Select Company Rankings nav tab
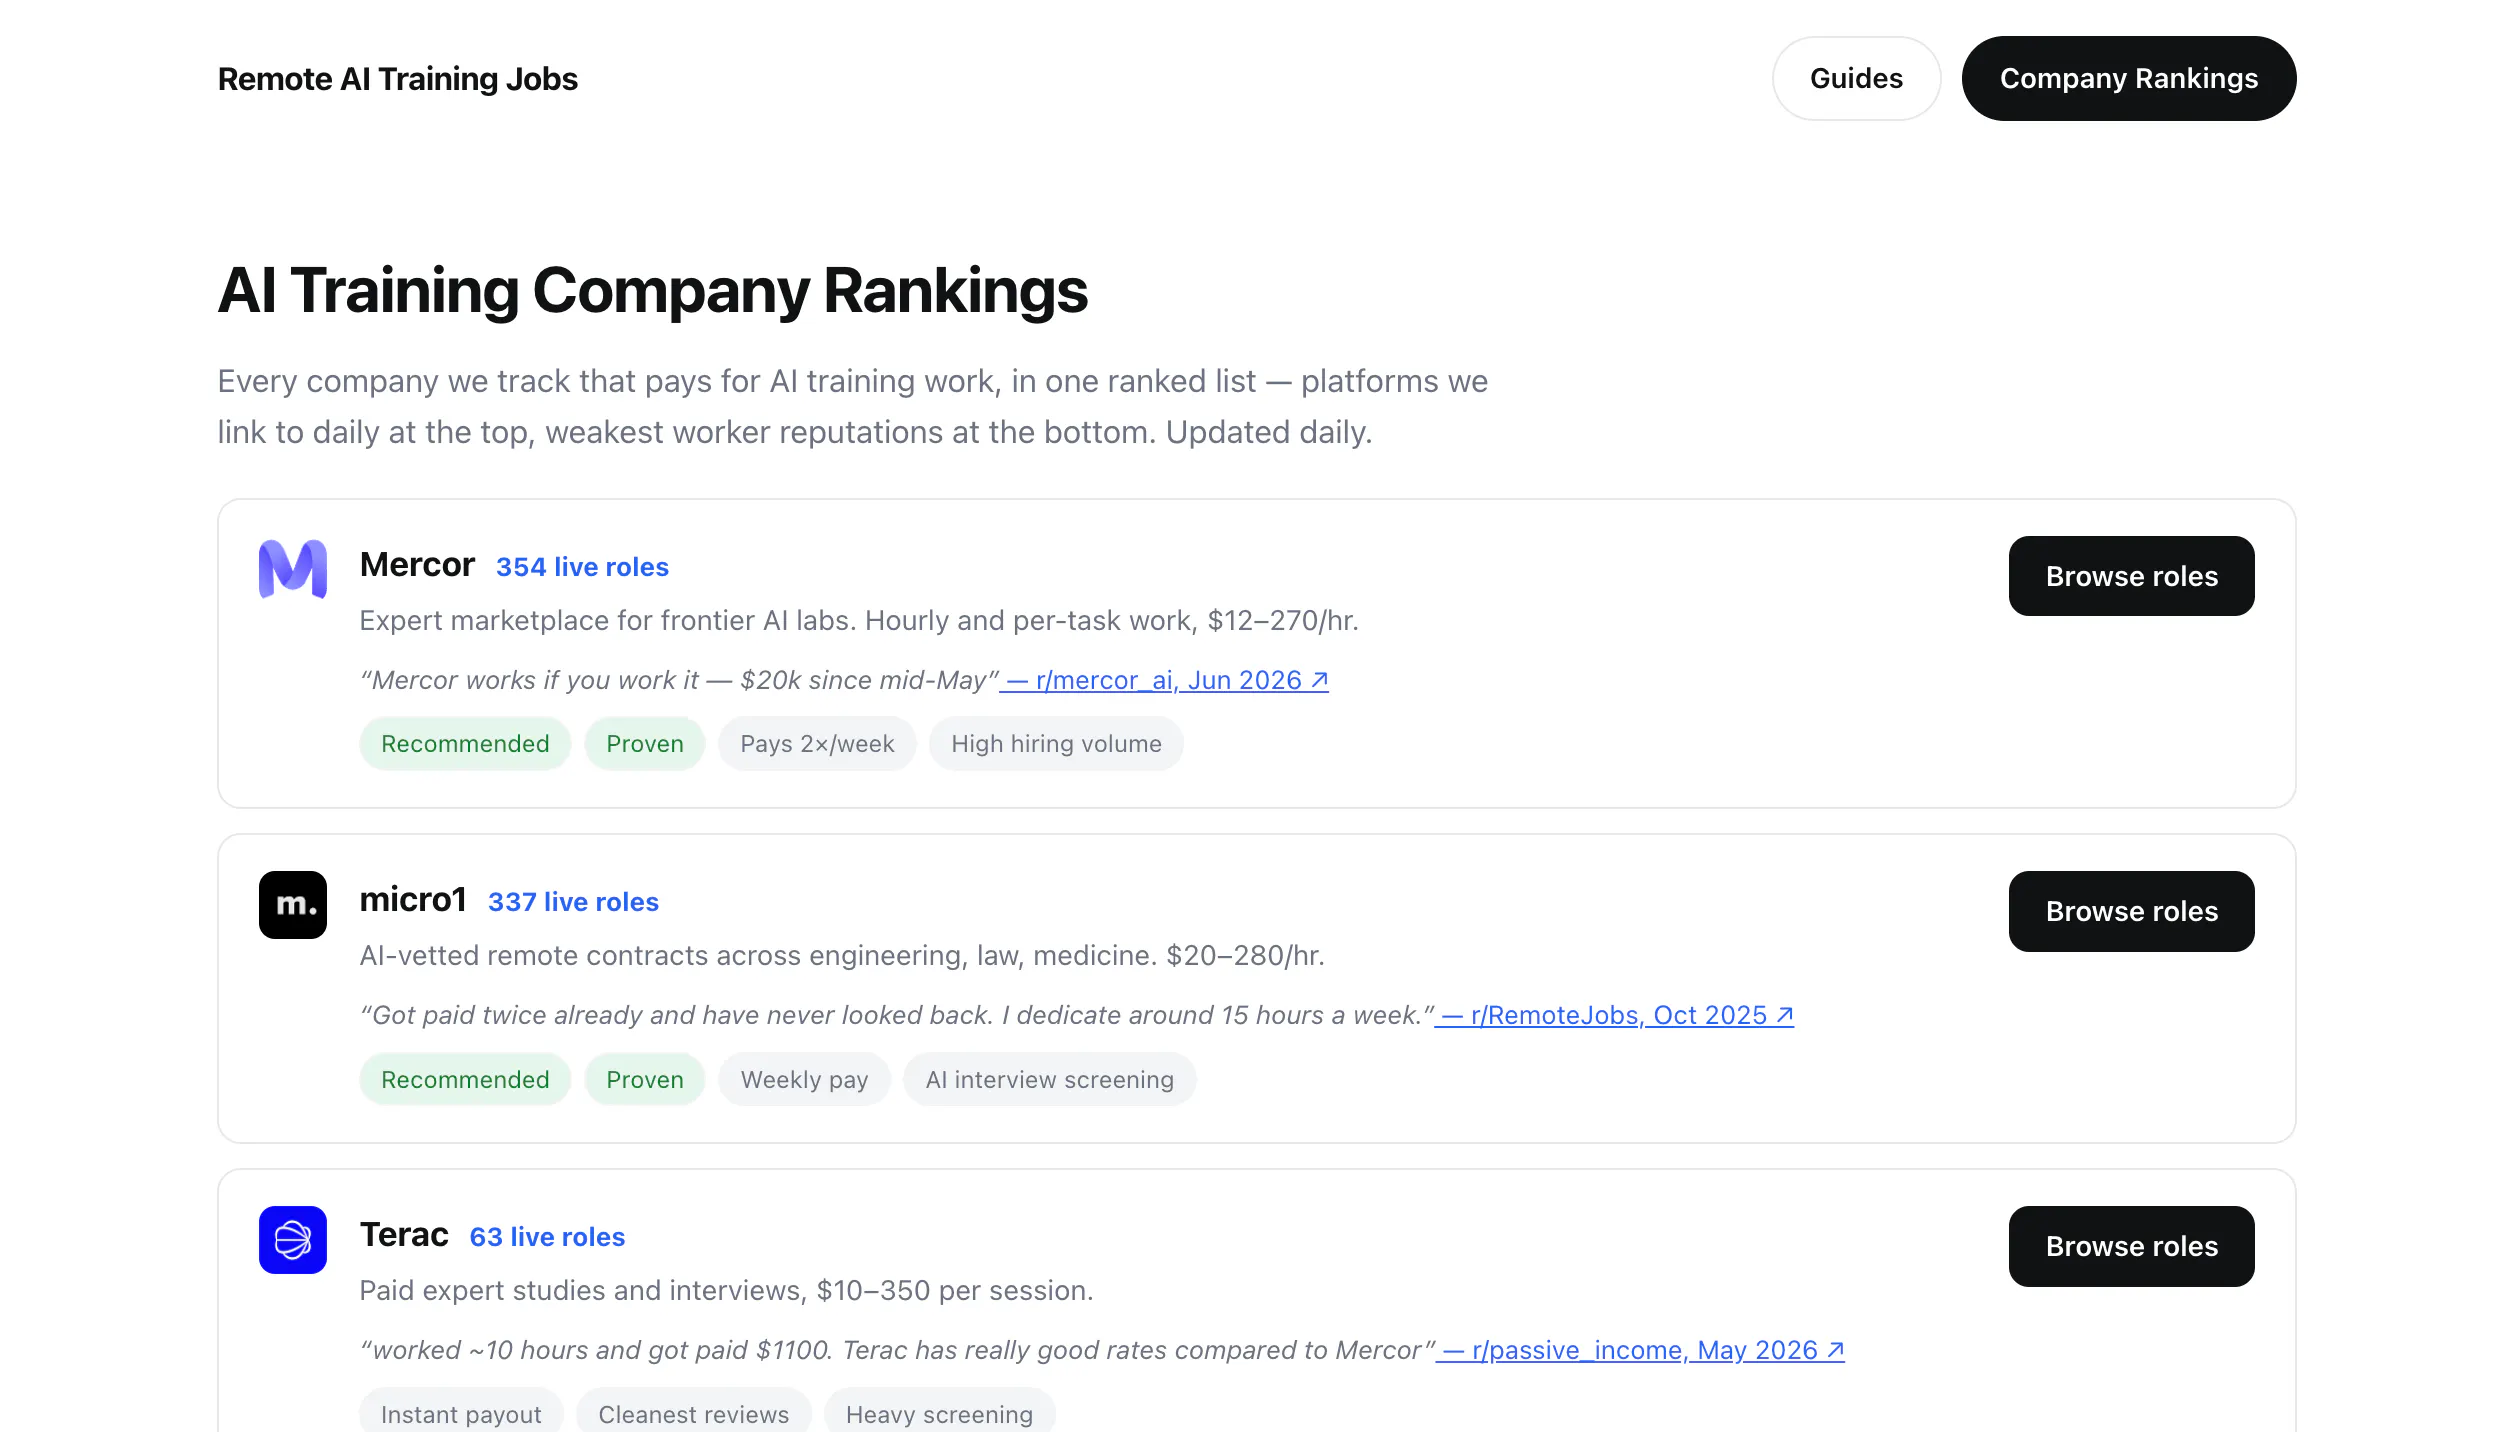Screen dimensions: 2518x1432 (2128, 78)
